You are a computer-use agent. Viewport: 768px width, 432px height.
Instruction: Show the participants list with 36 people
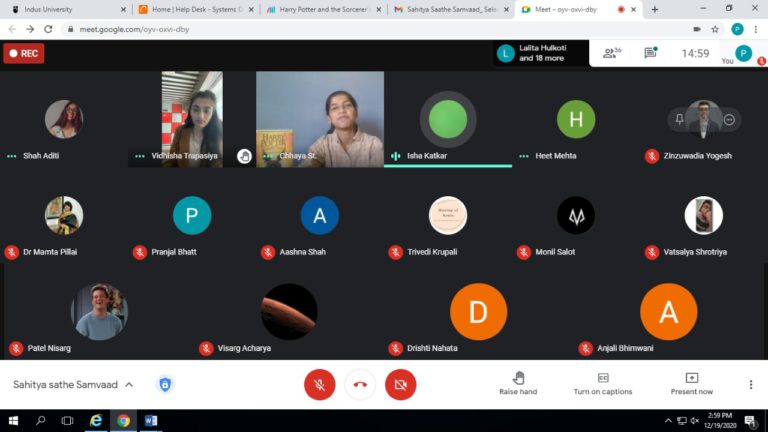click(611, 53)
